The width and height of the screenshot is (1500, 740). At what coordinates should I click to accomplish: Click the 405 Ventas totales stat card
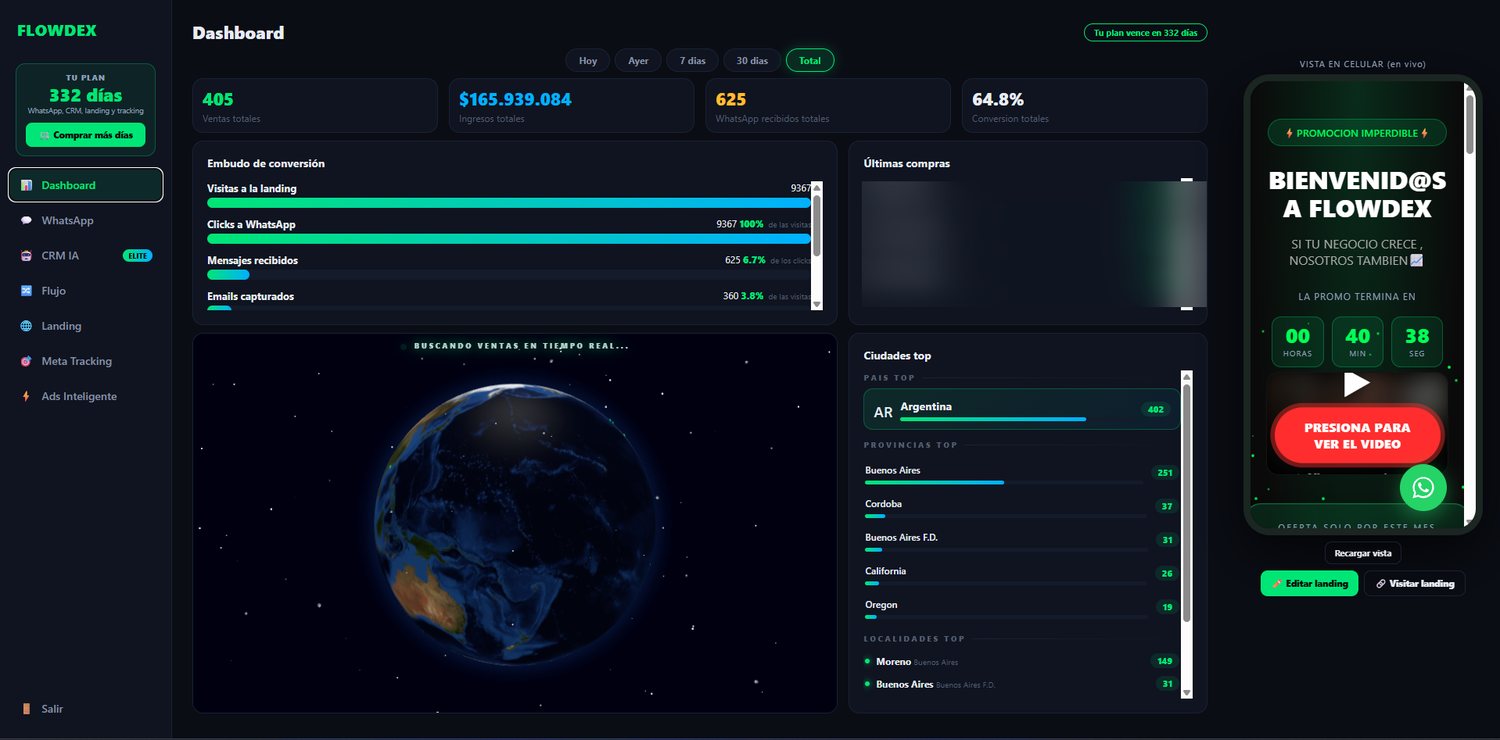point(315,105)
